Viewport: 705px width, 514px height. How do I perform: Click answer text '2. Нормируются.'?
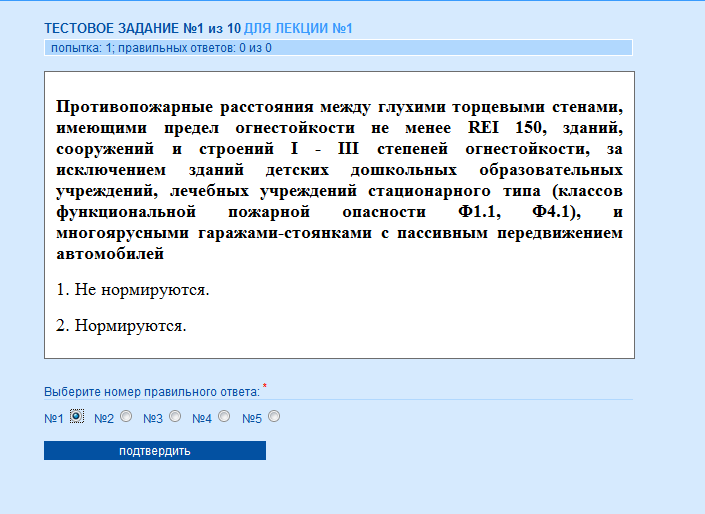(121, 325)
